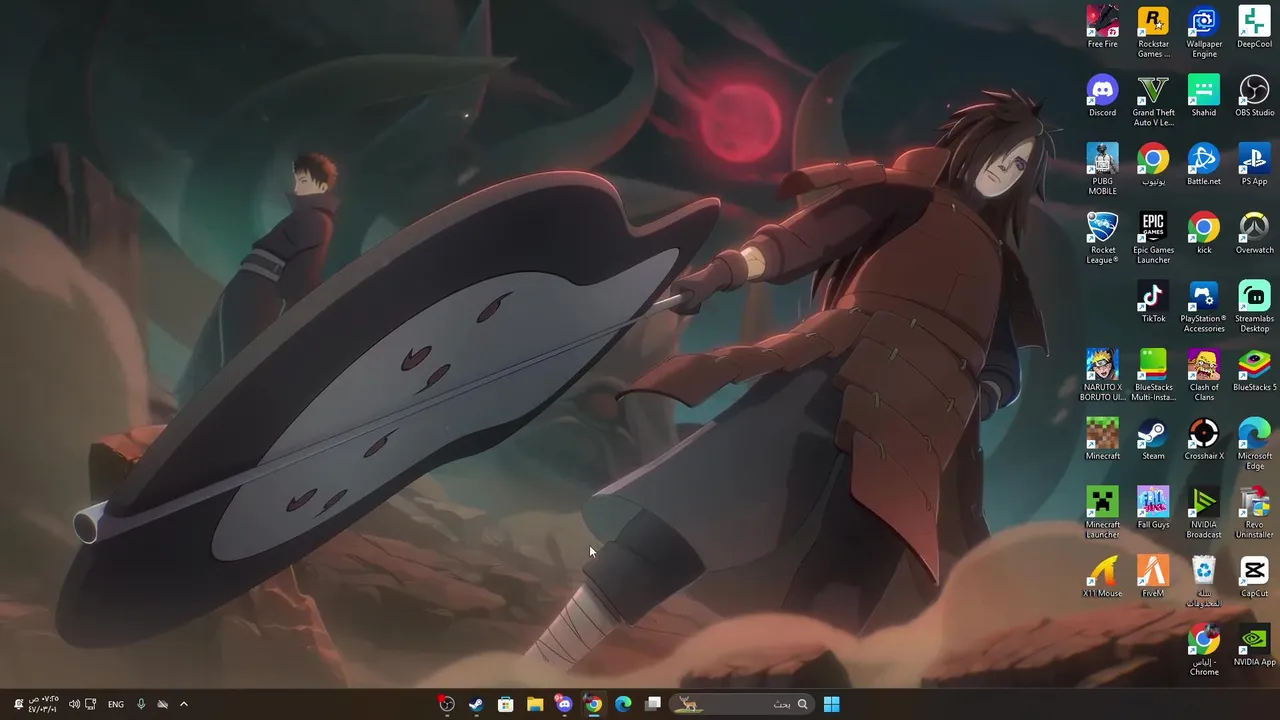The height and width of the screenshot is (720, 1280).
Task: Select the kick Chrome shortcut
Action: coord(1204,234)
